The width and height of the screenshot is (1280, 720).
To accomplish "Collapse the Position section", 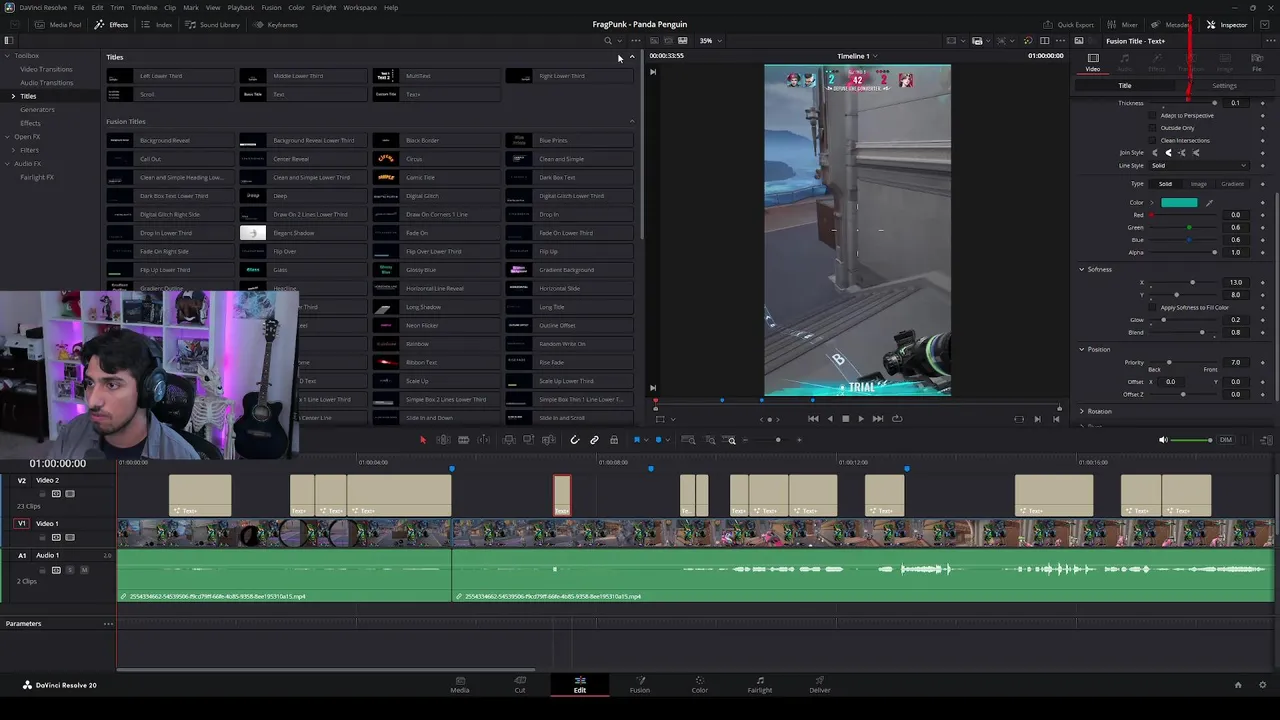I will (x=1081, y=349).
